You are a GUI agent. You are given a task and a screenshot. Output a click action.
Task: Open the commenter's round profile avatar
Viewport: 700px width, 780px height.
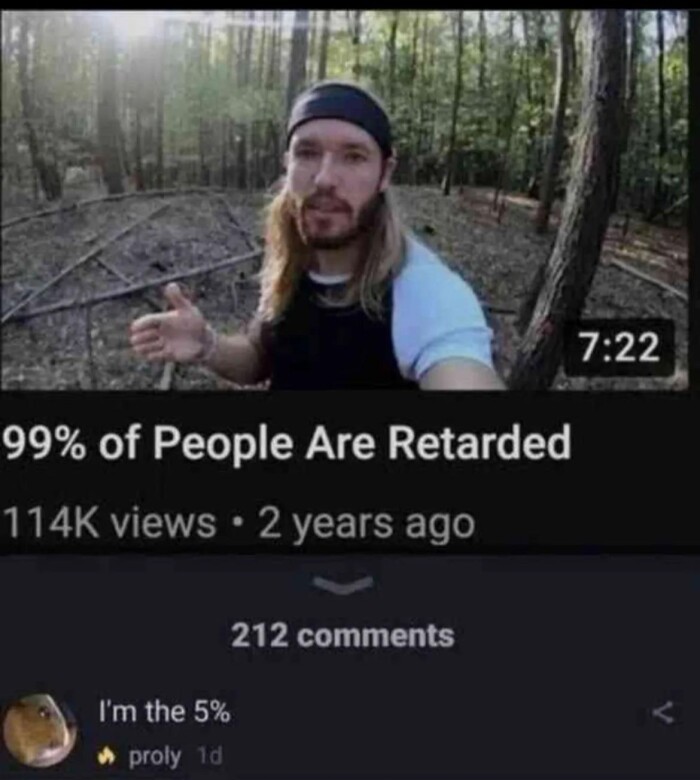click(x=40, y=729)
